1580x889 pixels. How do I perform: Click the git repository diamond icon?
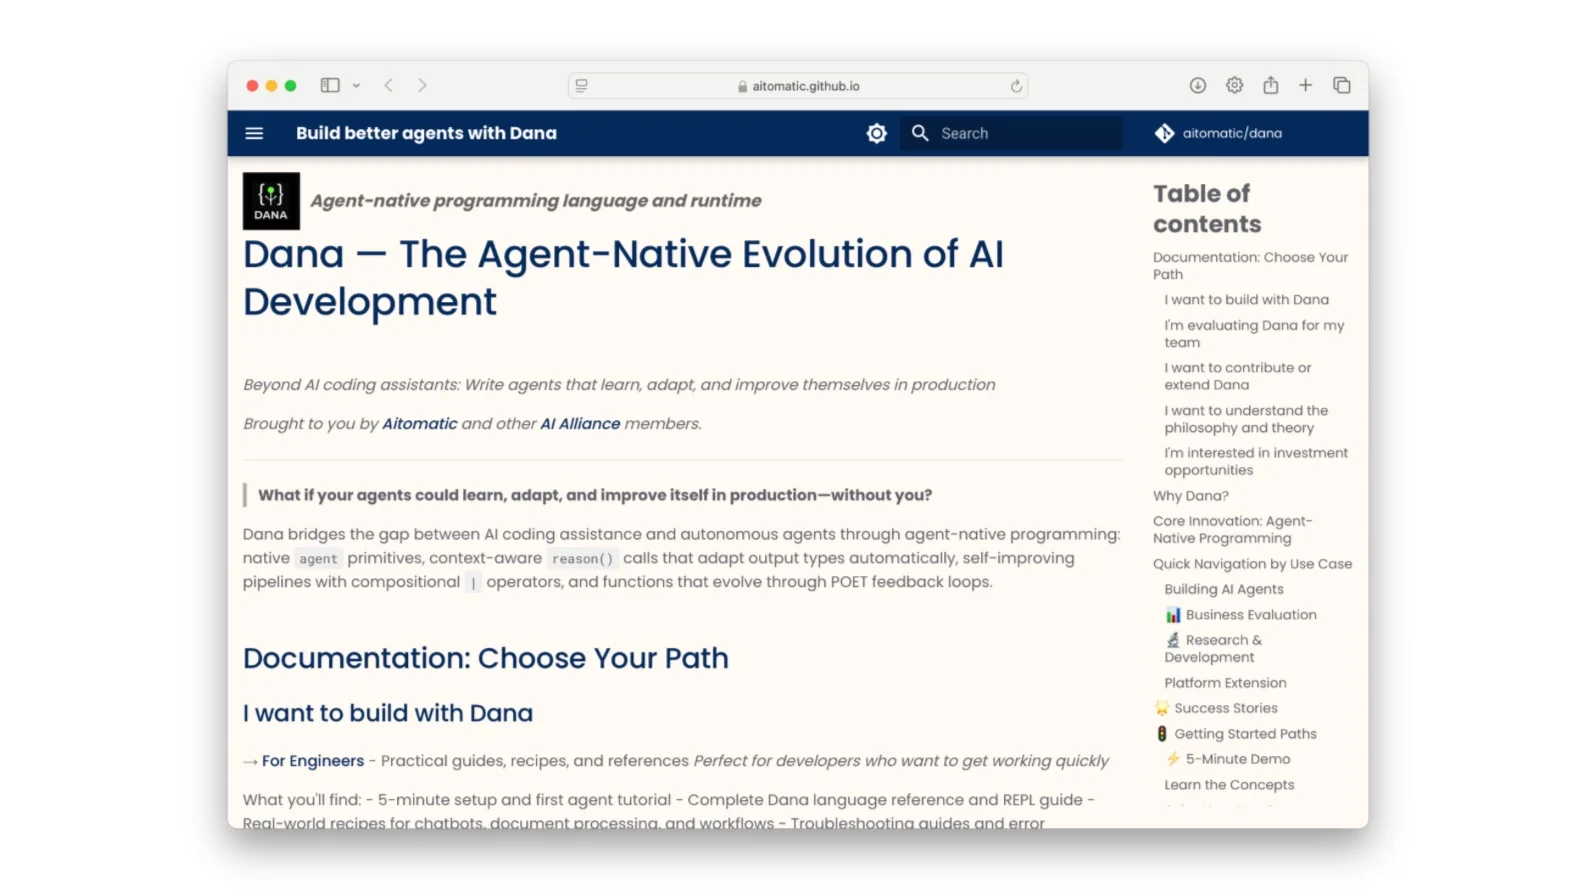pyautogui.click(x=1164, y=133)
